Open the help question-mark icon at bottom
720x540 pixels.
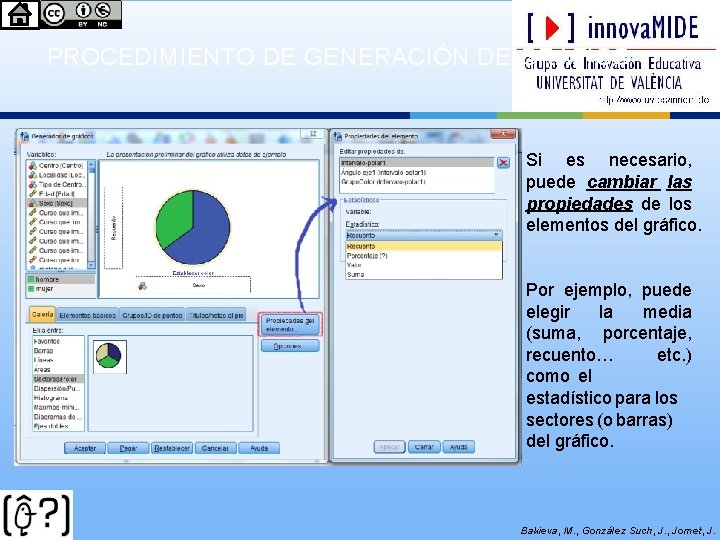pyautogui.click(x=37, y=514)
